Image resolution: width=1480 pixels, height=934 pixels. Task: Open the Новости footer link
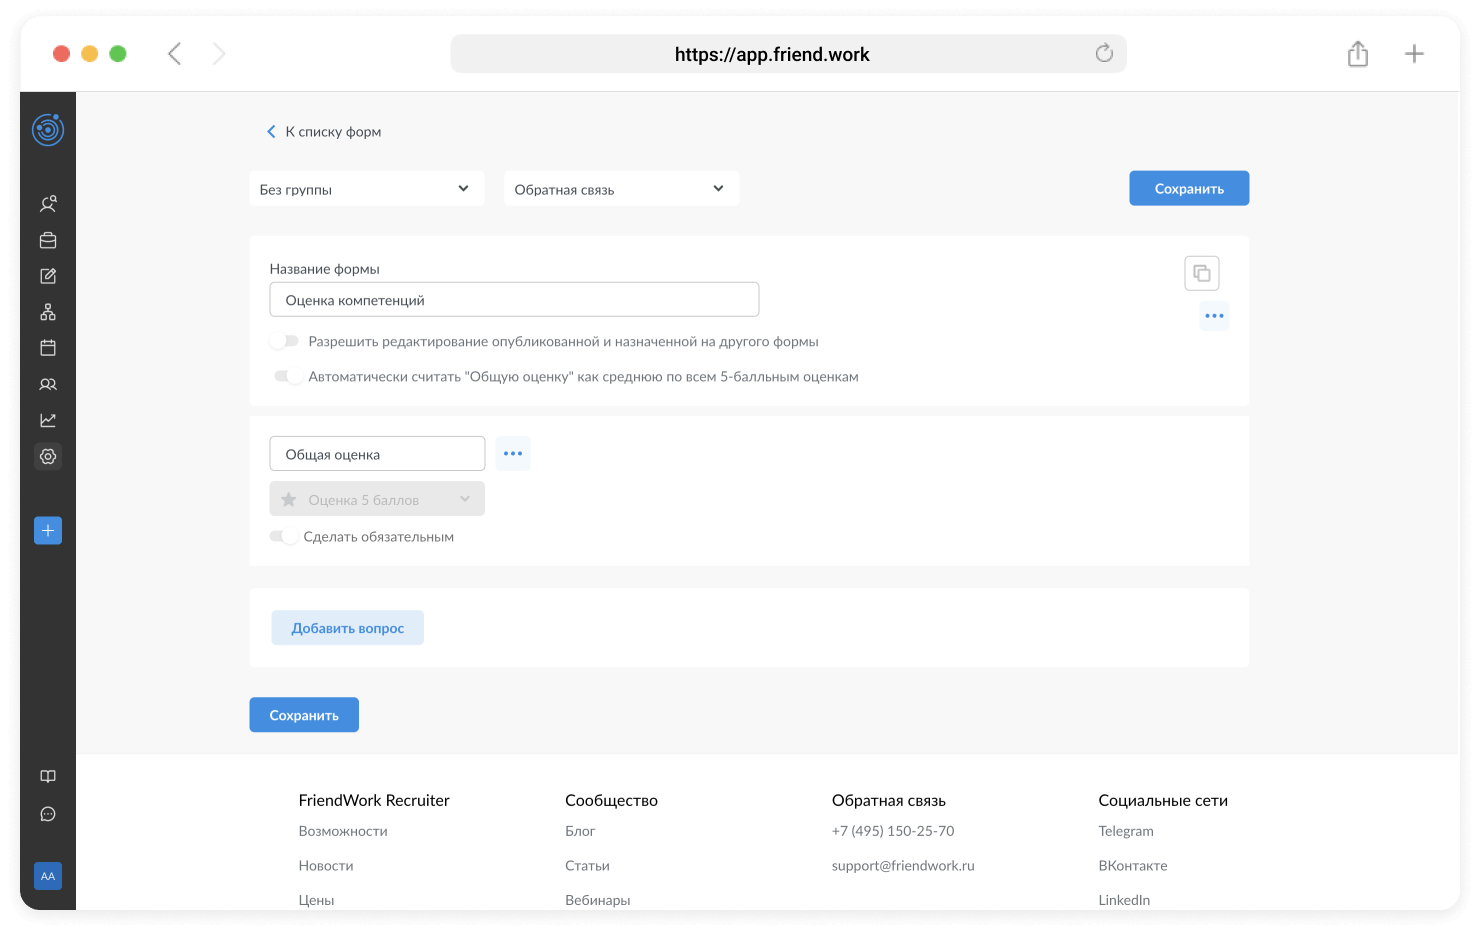point(326,866)
